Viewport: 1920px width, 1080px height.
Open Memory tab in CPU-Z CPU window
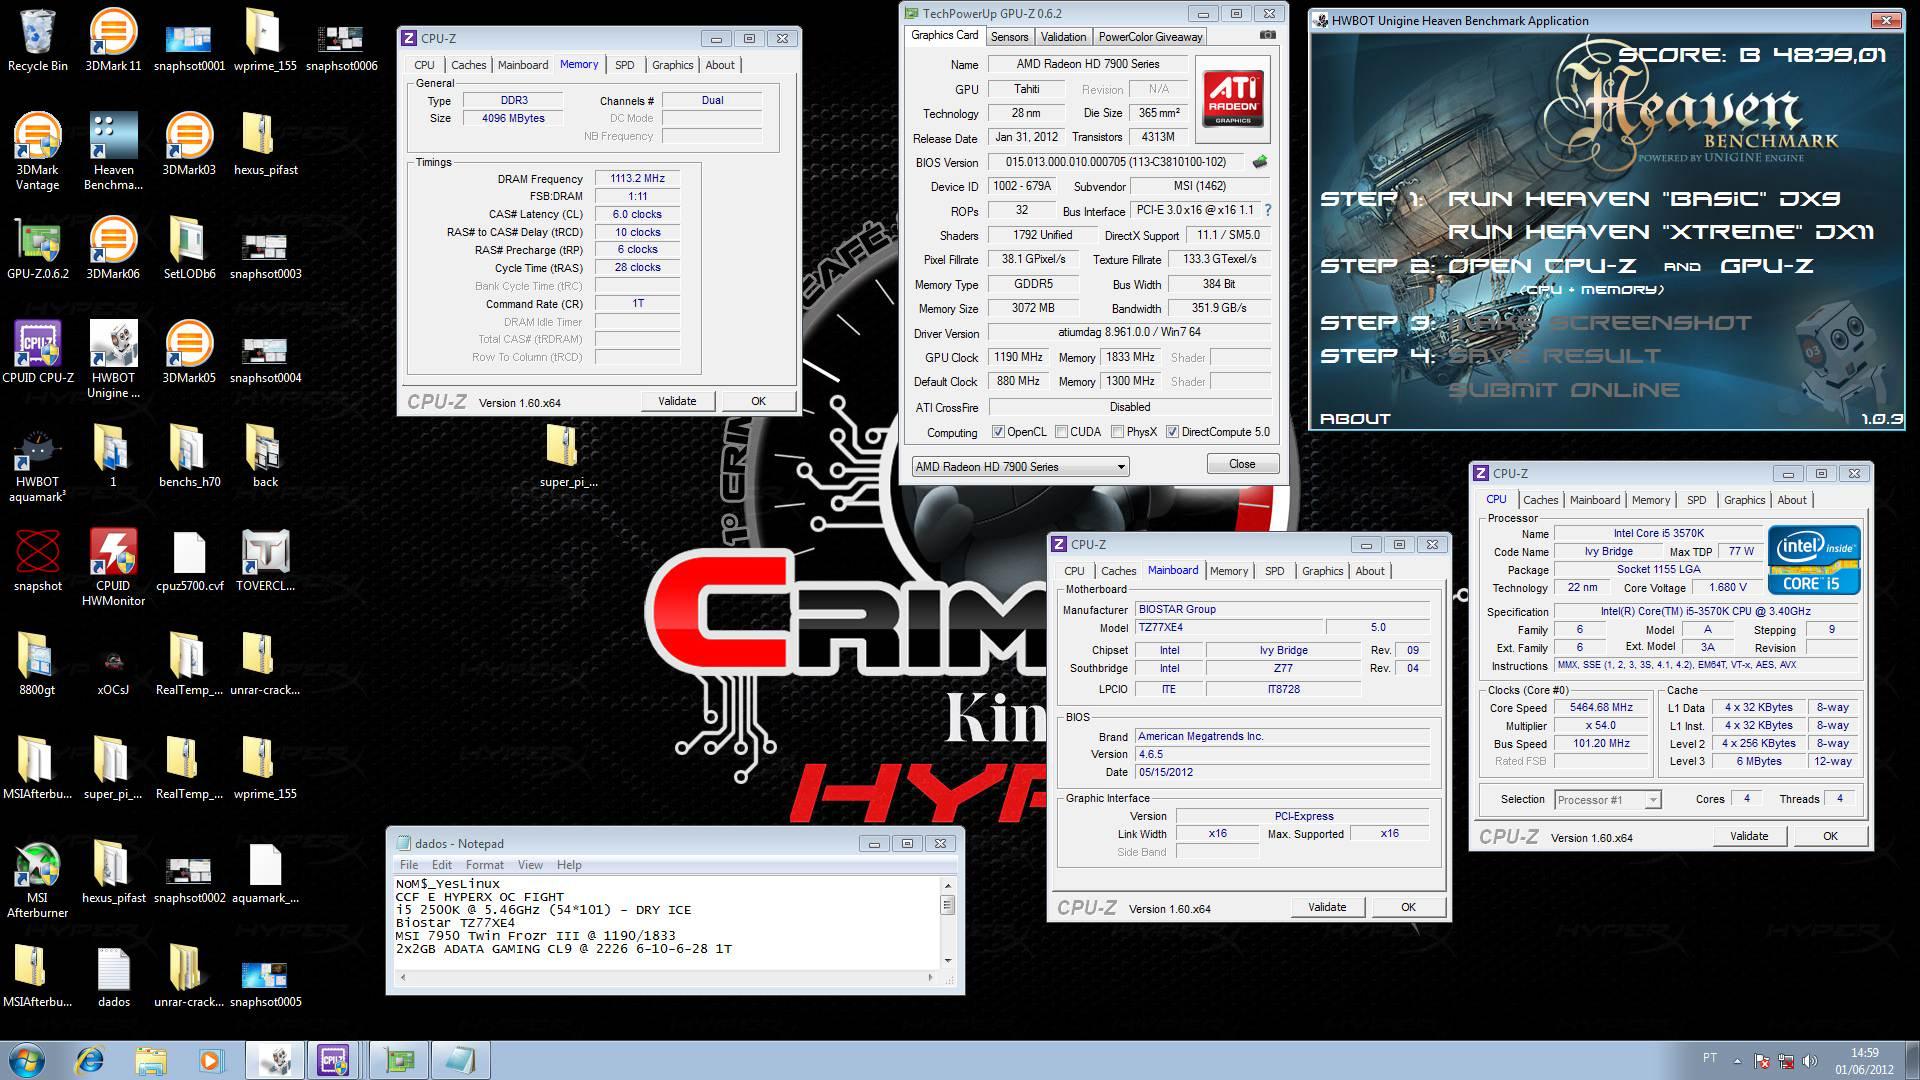(1651, 500)
